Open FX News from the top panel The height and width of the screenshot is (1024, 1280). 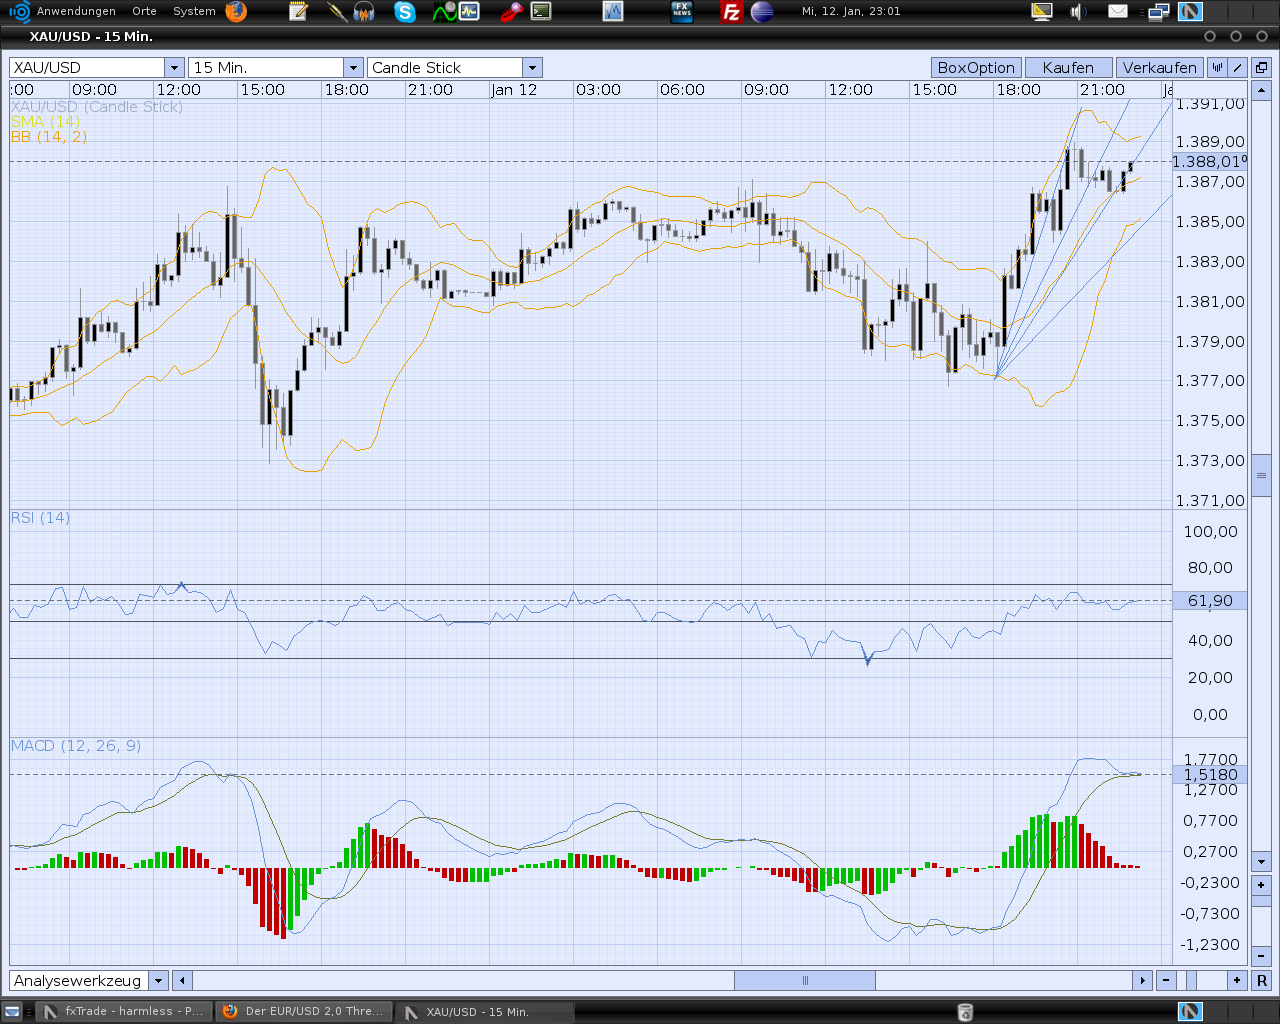[x=683, y=12]
